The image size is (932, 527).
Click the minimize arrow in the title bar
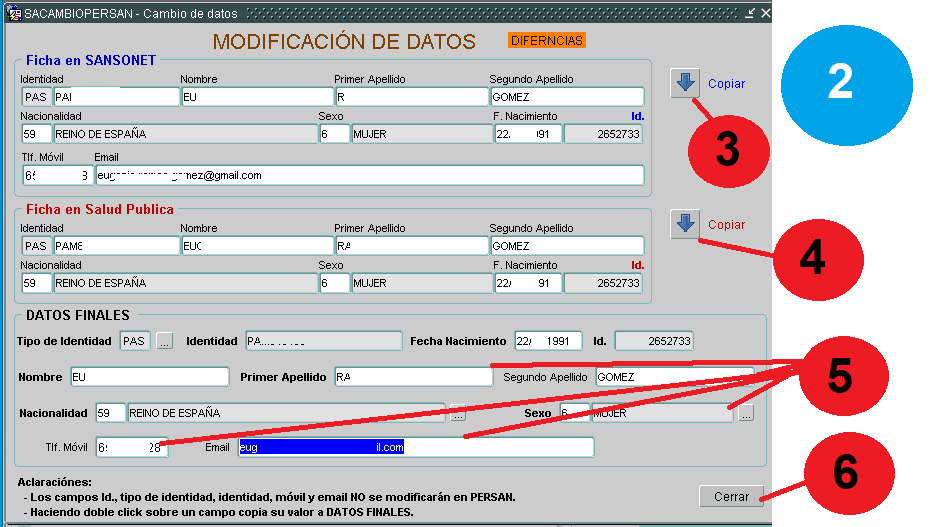[750, 13]
